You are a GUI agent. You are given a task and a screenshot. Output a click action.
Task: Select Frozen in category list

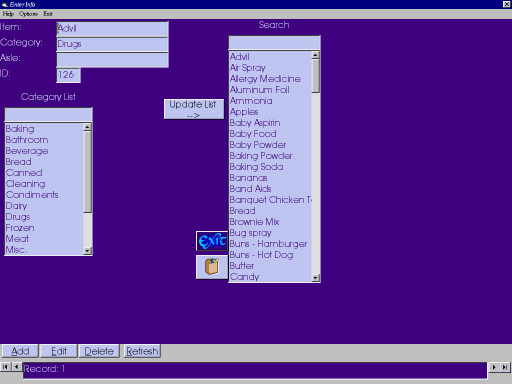pos(44,228)
